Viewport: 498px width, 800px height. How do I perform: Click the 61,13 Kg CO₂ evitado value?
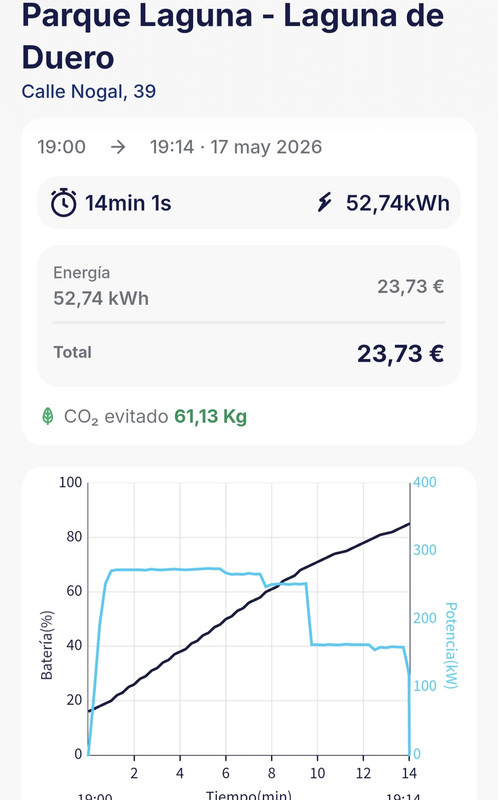(211, 416)
